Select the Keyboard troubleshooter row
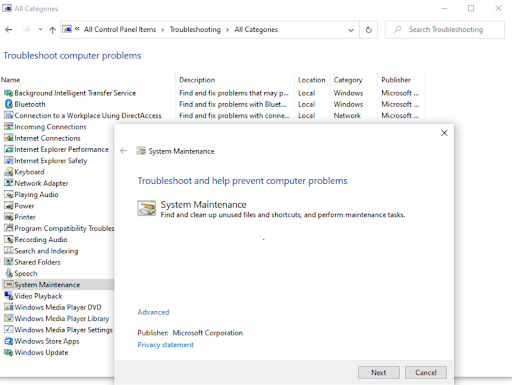 [x=29, y=172]
